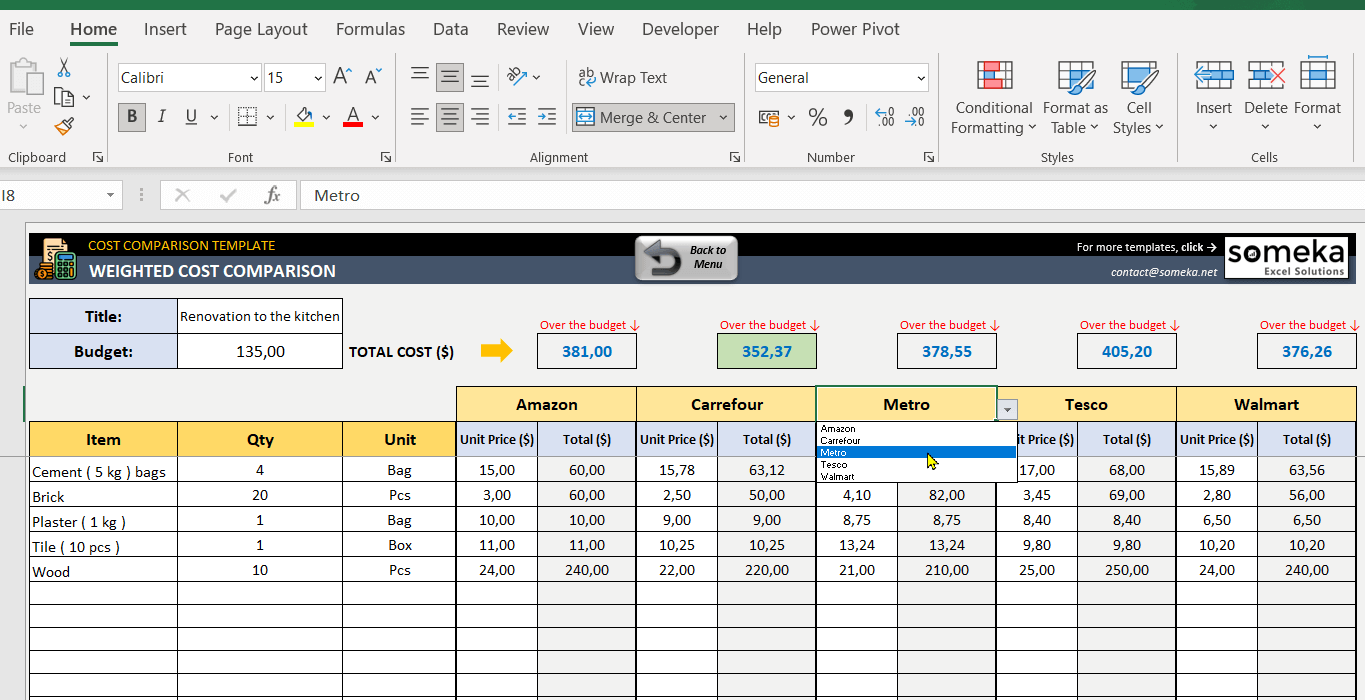Image resolution: width=1365 pixels, height=700 pixels.
Task: Click the Back to Menu button
Action: (x=686, y=257)
